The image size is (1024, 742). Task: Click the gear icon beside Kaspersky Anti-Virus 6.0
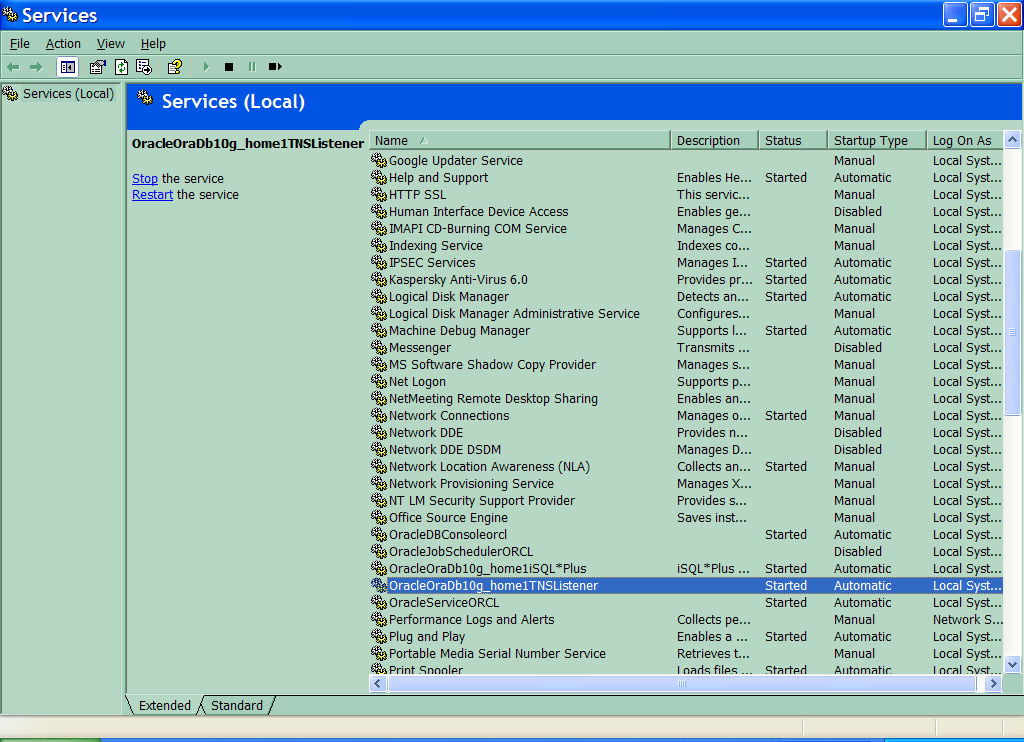point(379,280)
